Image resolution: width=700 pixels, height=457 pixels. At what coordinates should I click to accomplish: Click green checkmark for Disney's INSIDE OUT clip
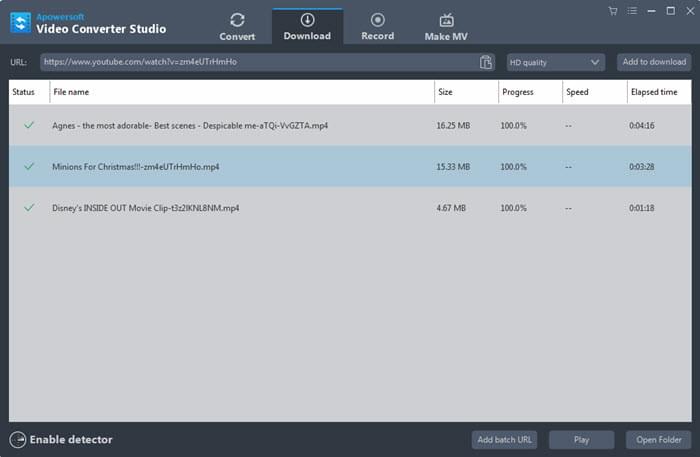click(x=29, y=207)
